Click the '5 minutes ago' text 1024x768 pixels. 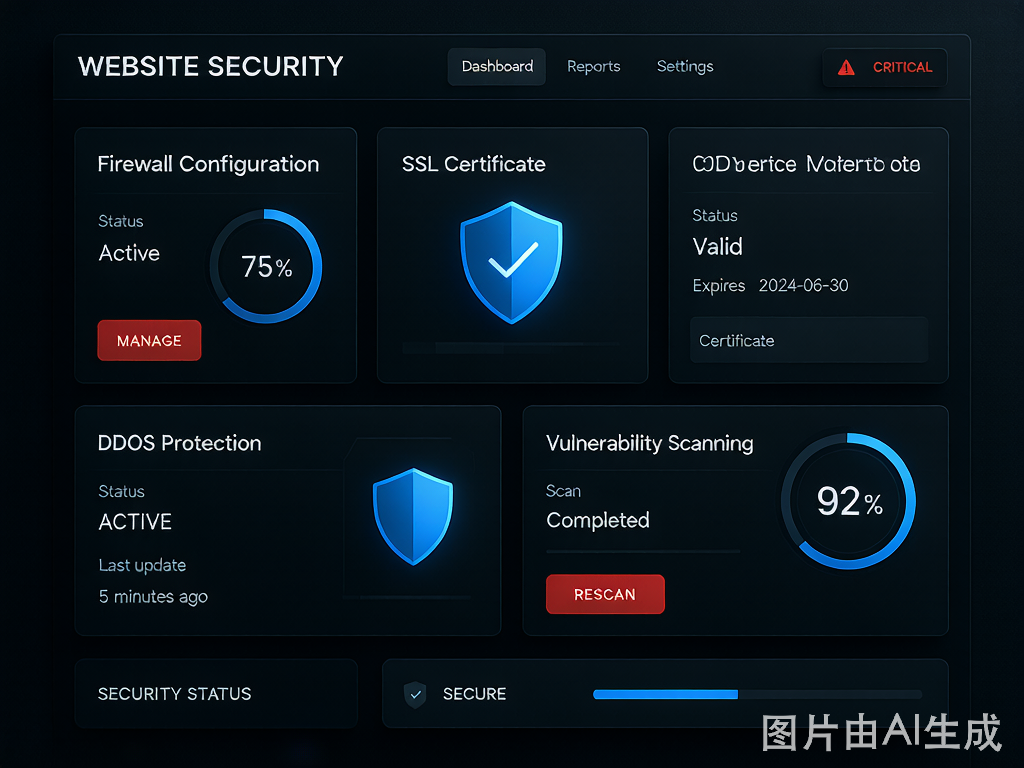tap(153, 597)
